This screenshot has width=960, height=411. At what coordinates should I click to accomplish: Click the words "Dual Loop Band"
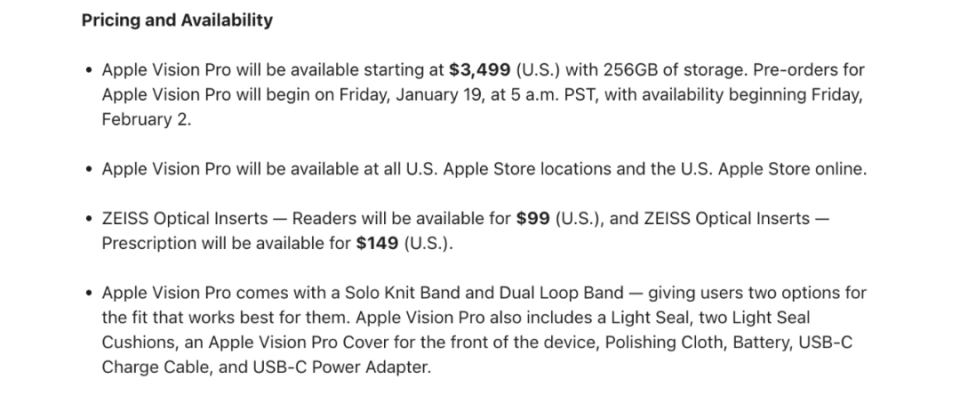[561, 293]
